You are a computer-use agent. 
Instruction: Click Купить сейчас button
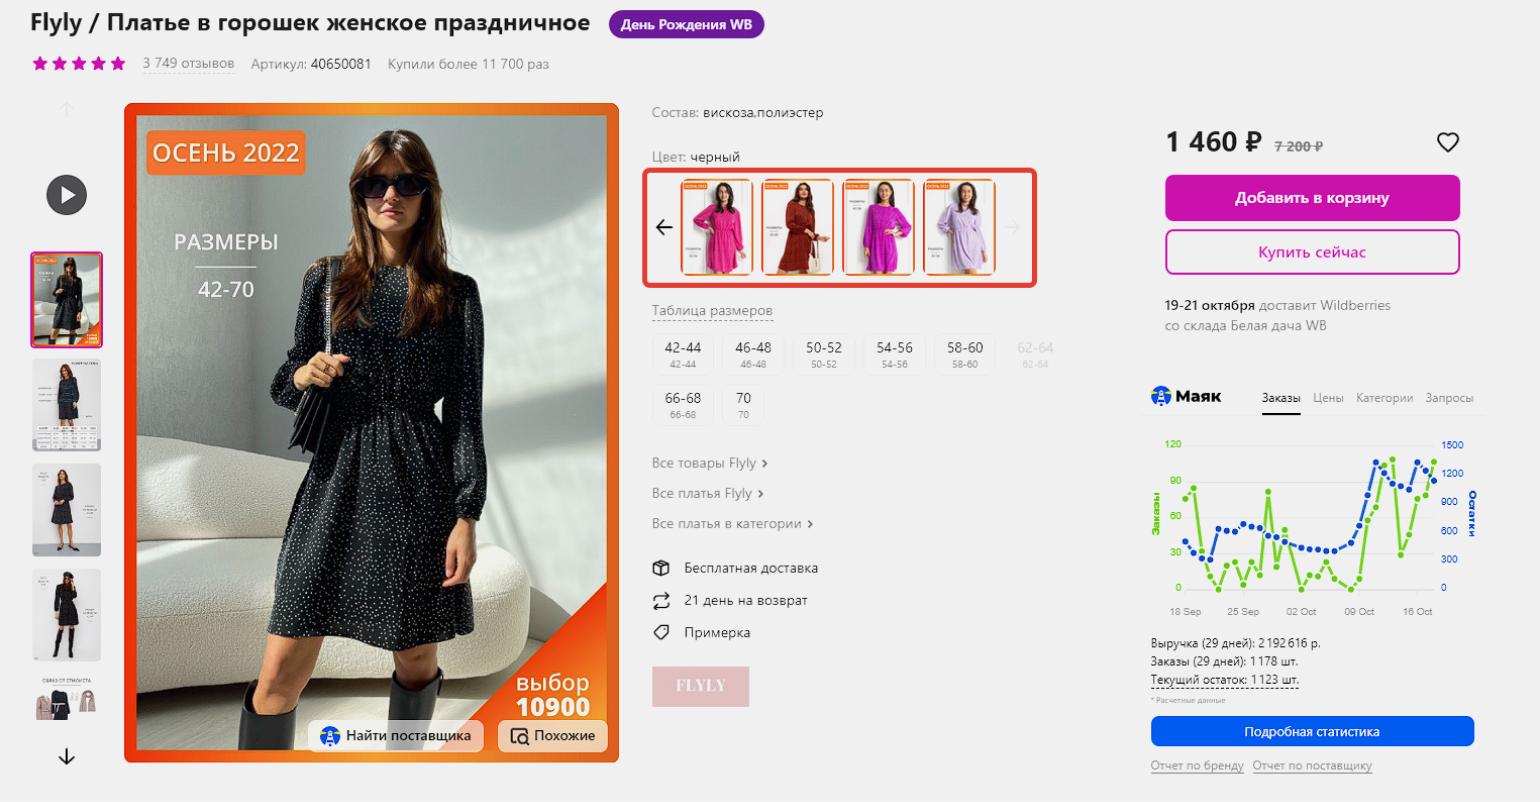(1312, 252)
